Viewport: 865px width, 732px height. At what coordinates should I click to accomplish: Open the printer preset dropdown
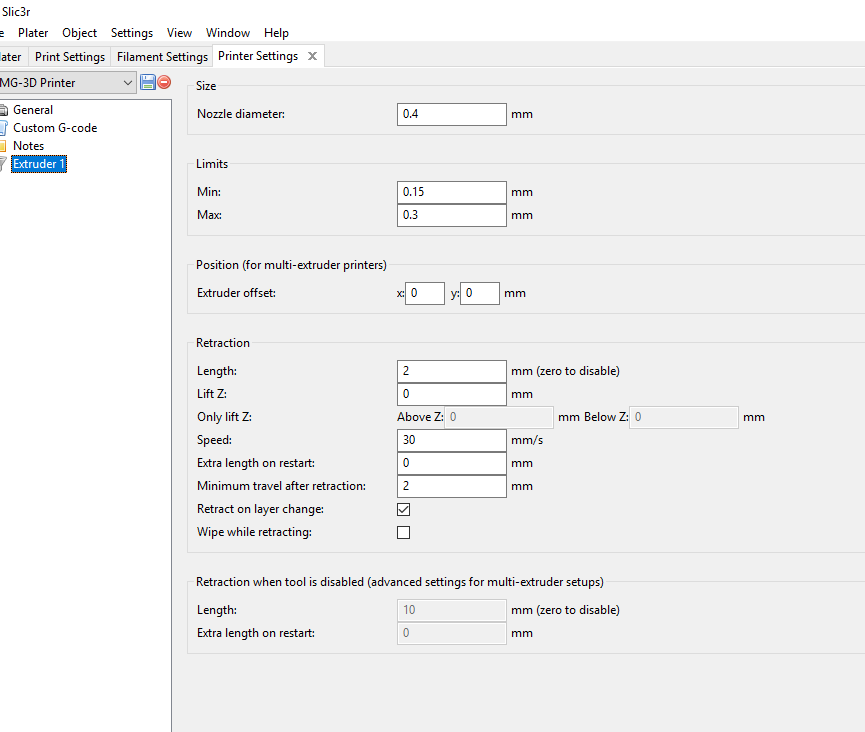point(128,83)
